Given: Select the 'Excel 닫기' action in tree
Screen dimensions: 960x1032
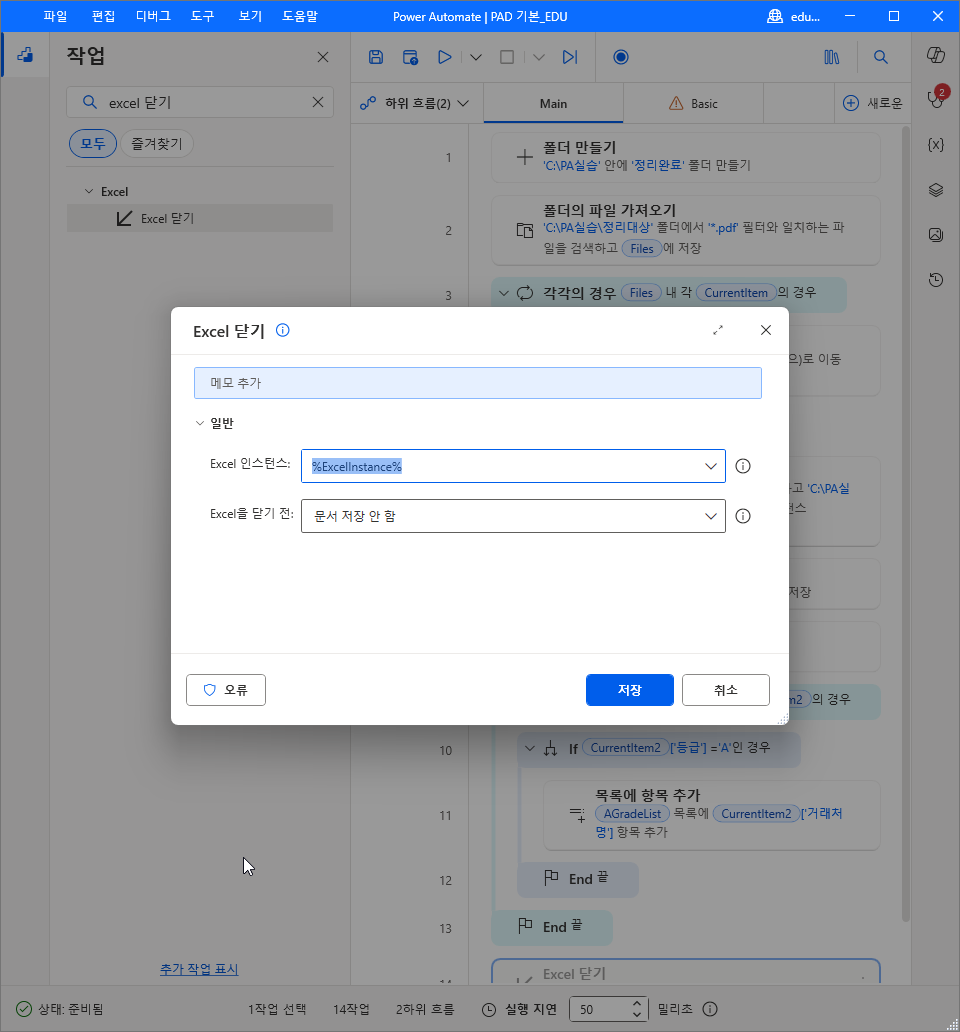Looking at the screenshot, I should (x=200, y=219).
